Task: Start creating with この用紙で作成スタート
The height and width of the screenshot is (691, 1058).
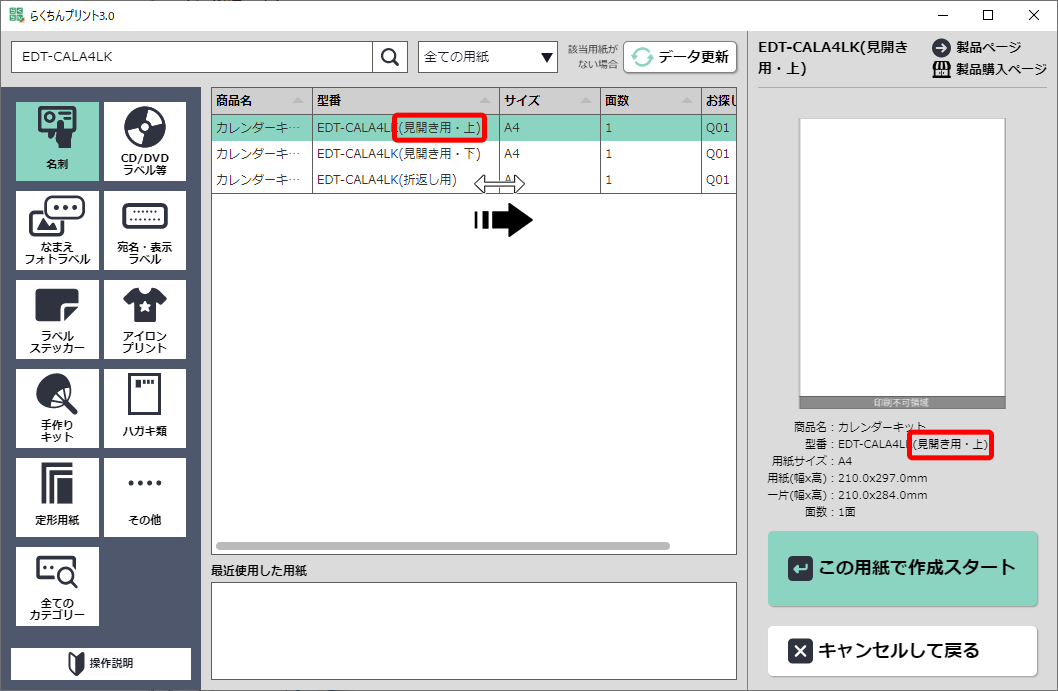Action: point(902,568)
